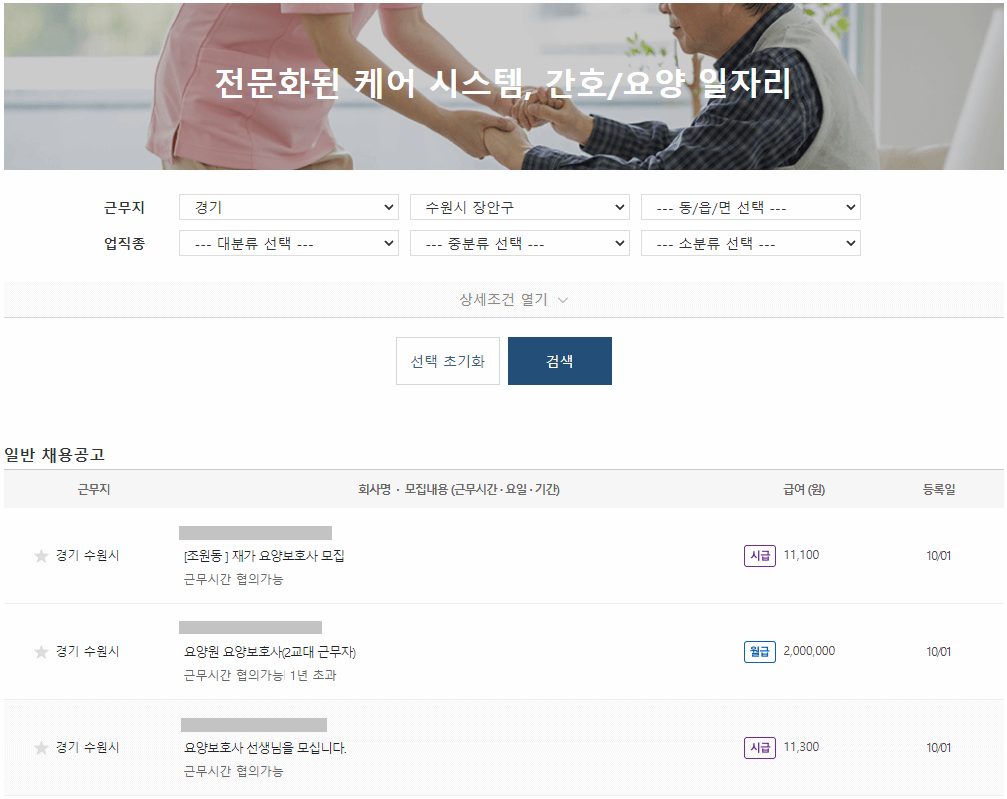Open the 수원시 장안구 district dropdown
Image resolution: width=1007 pixels, height=799 pixels.
(x=520, y=207)
